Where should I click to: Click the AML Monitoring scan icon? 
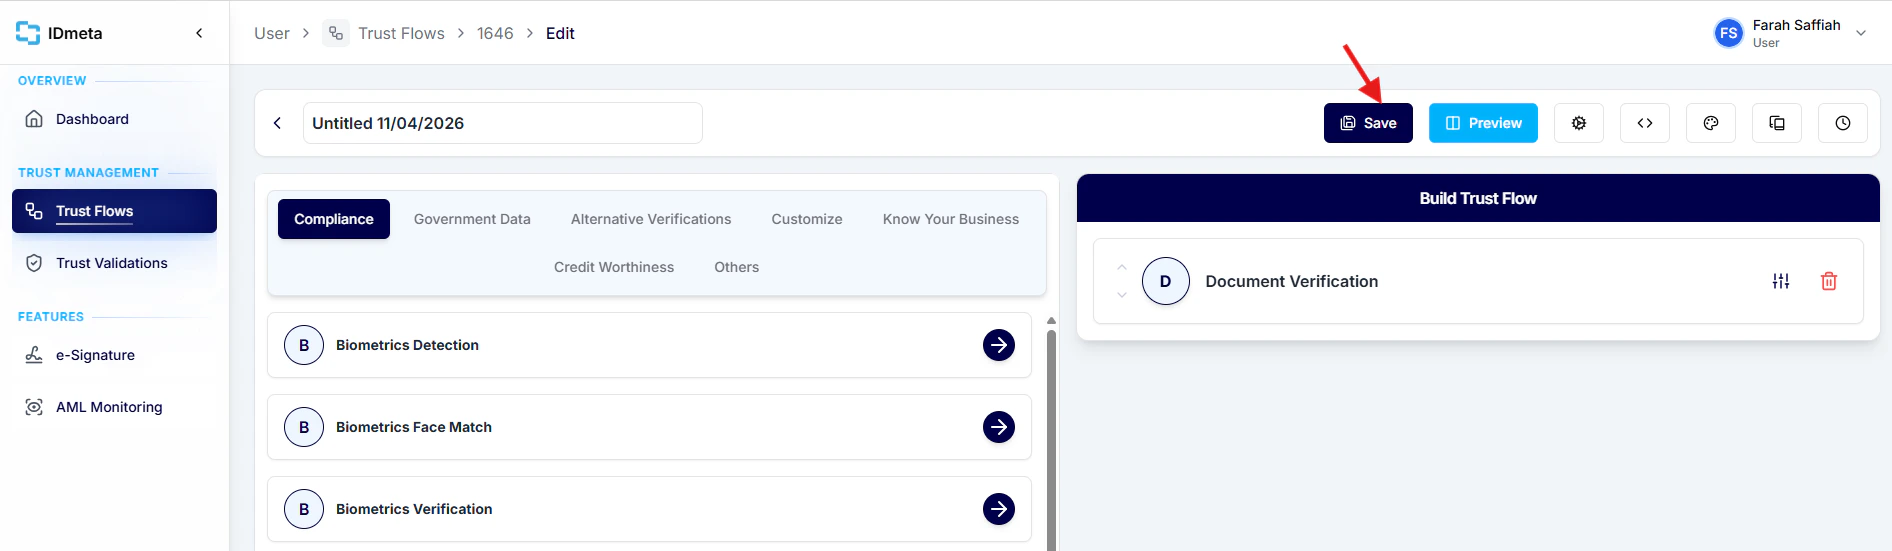[x=34, y=407]
